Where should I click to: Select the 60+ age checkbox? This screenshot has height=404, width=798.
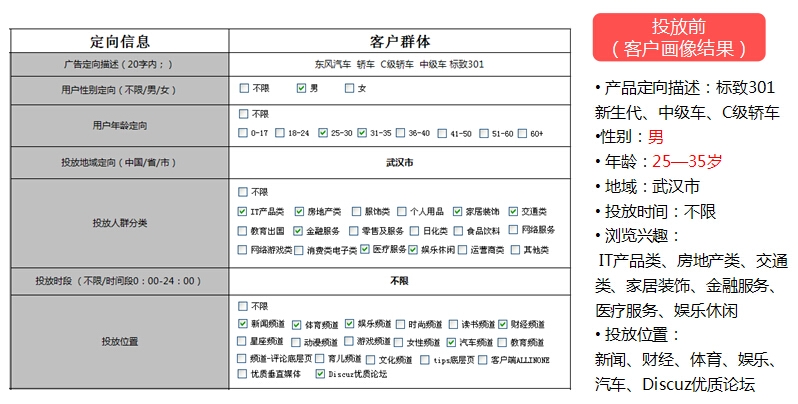(x=522, y=132)
